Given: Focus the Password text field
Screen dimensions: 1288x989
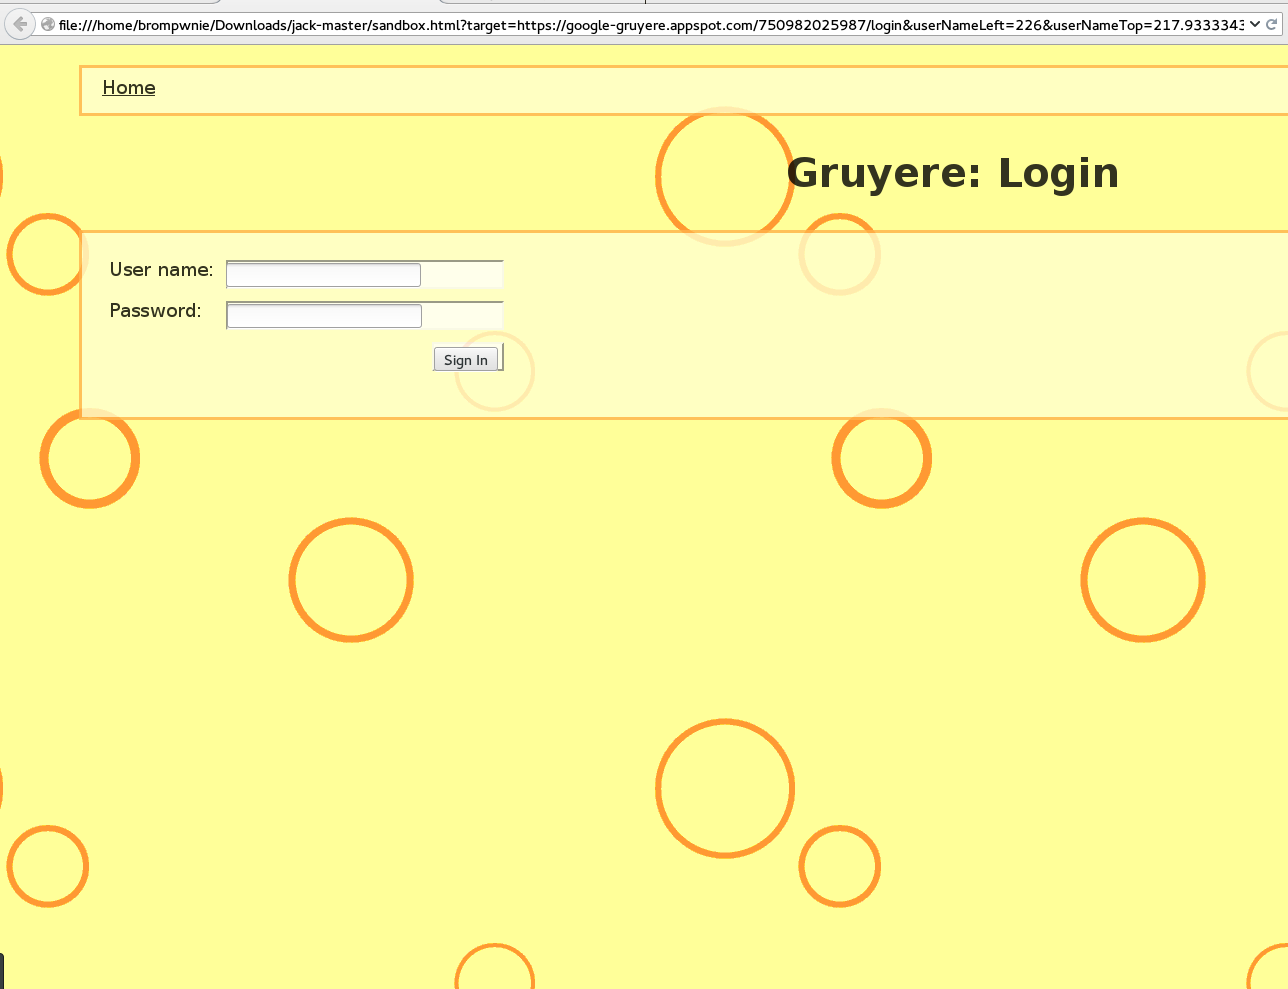Looking at the screenshot, I should [324, 316].
